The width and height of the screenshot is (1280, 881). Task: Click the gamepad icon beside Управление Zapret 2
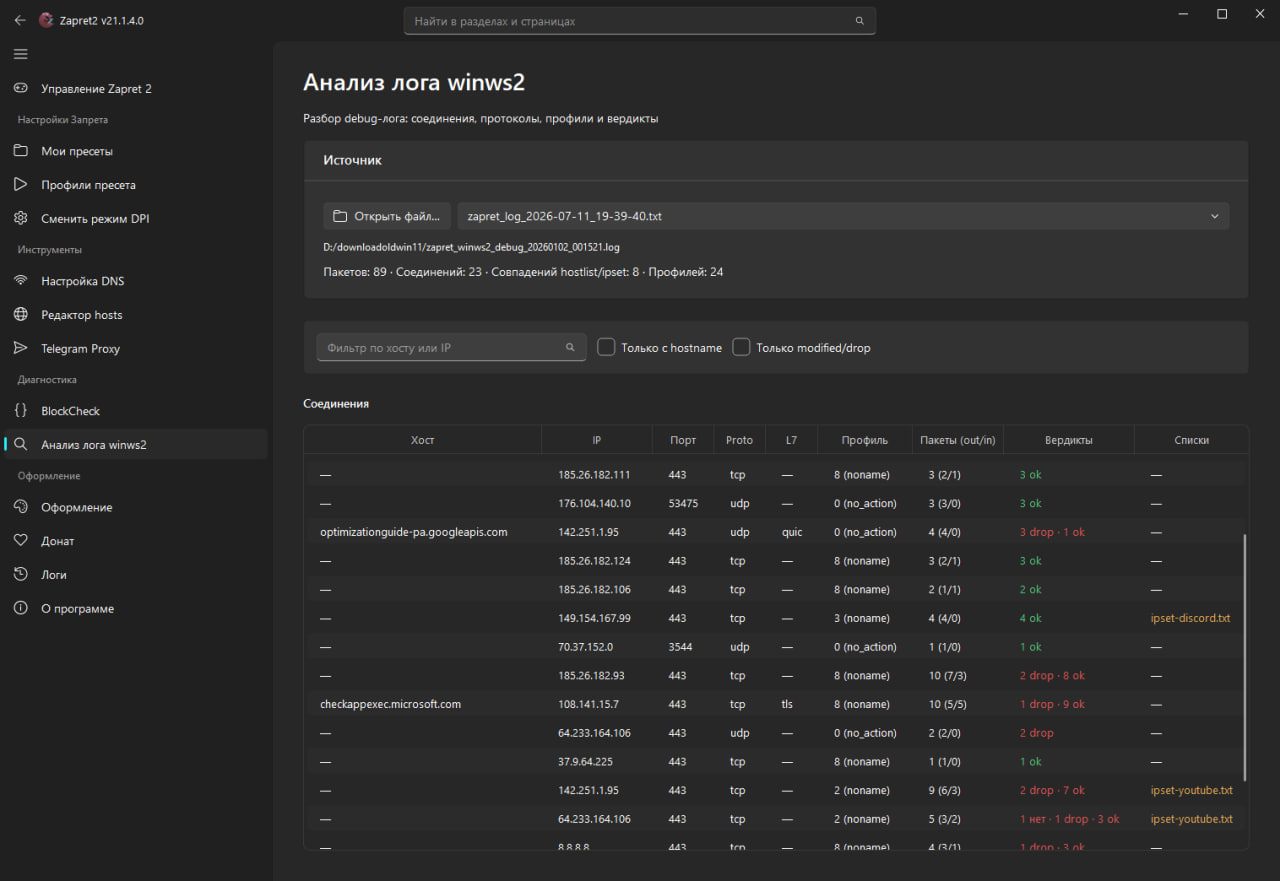pos(20,88)
